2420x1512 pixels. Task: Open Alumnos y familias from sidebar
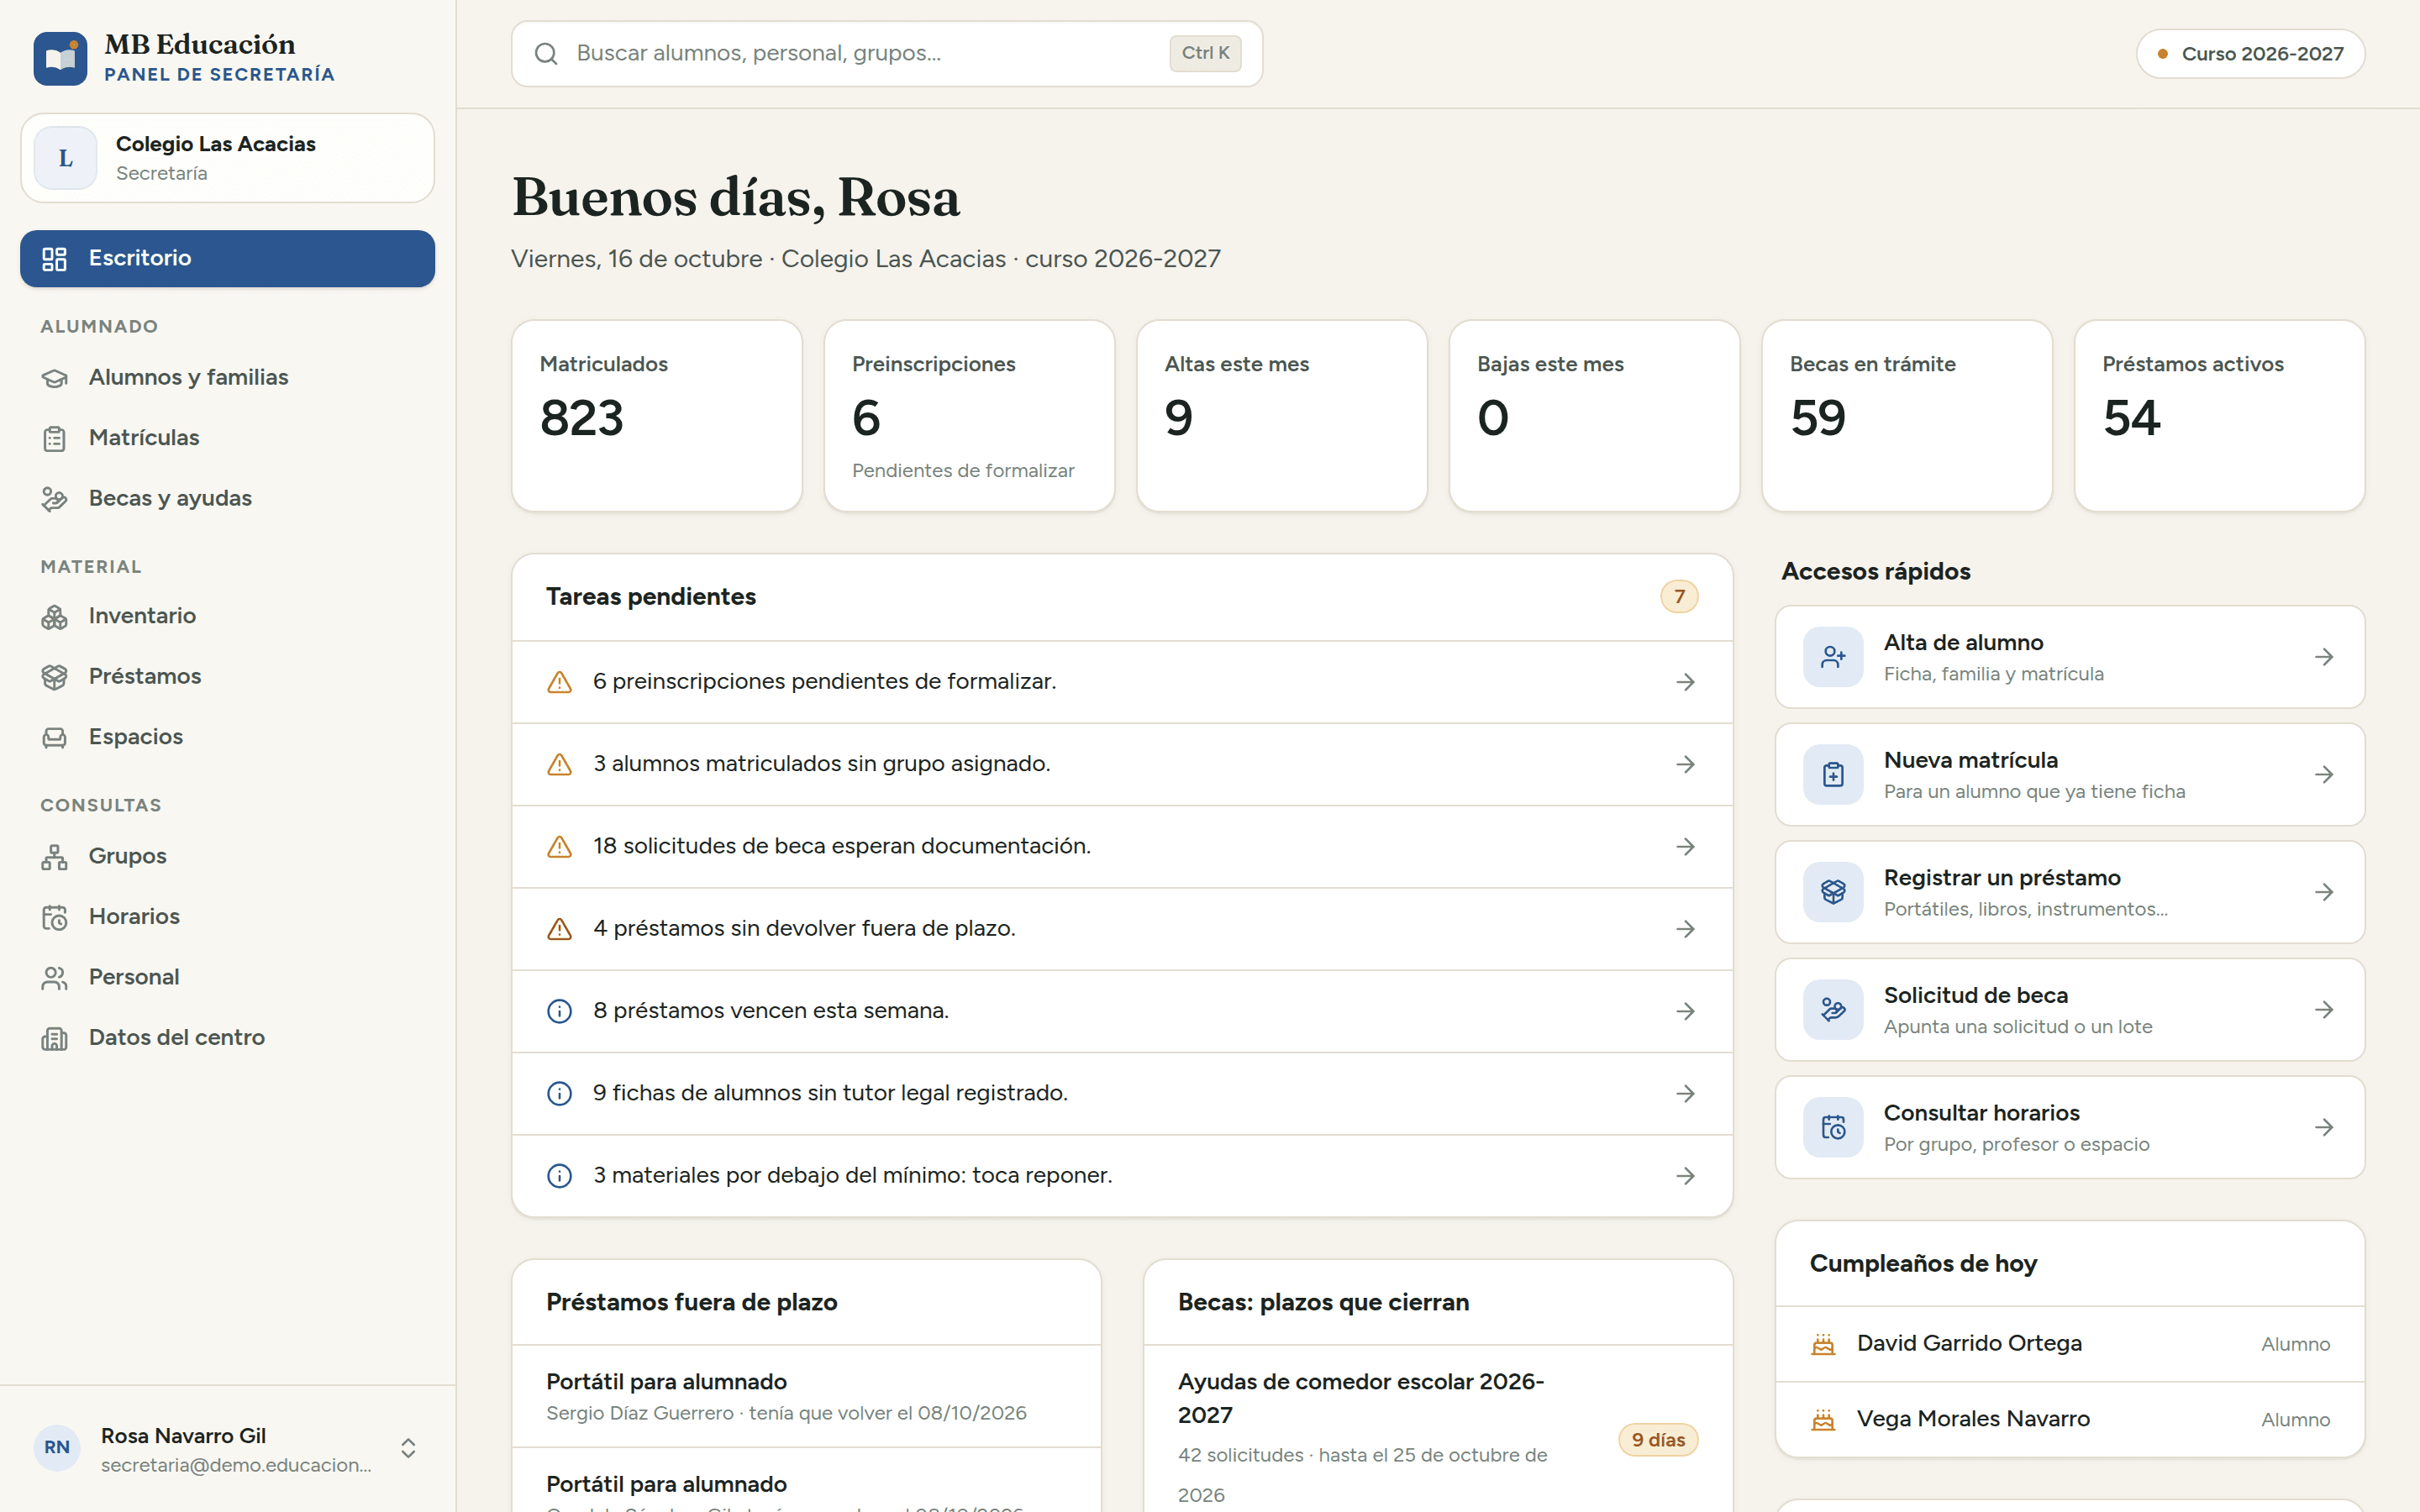[x=227, y=377]
